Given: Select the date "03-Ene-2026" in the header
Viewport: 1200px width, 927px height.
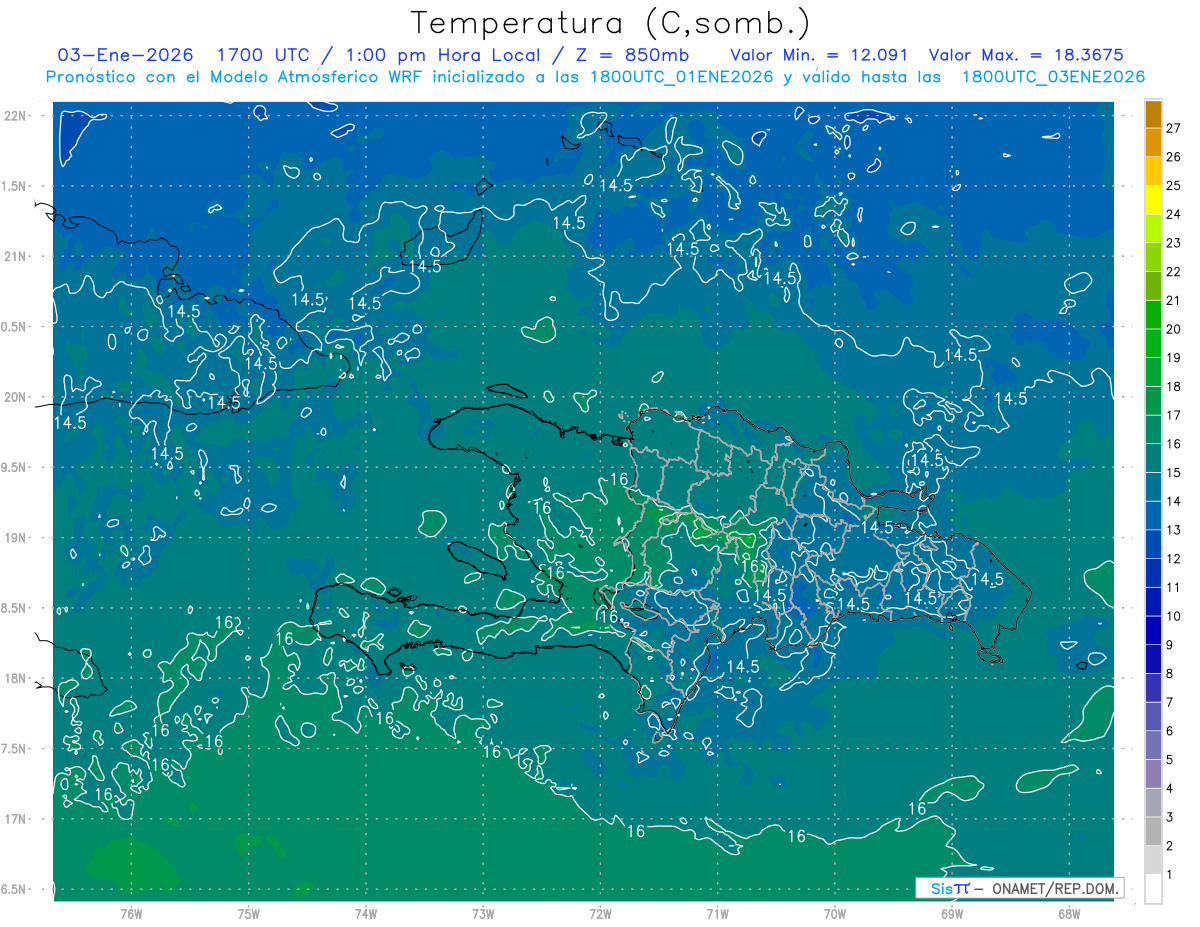Looking at the screenshot, I should click(x=125, y=54).
